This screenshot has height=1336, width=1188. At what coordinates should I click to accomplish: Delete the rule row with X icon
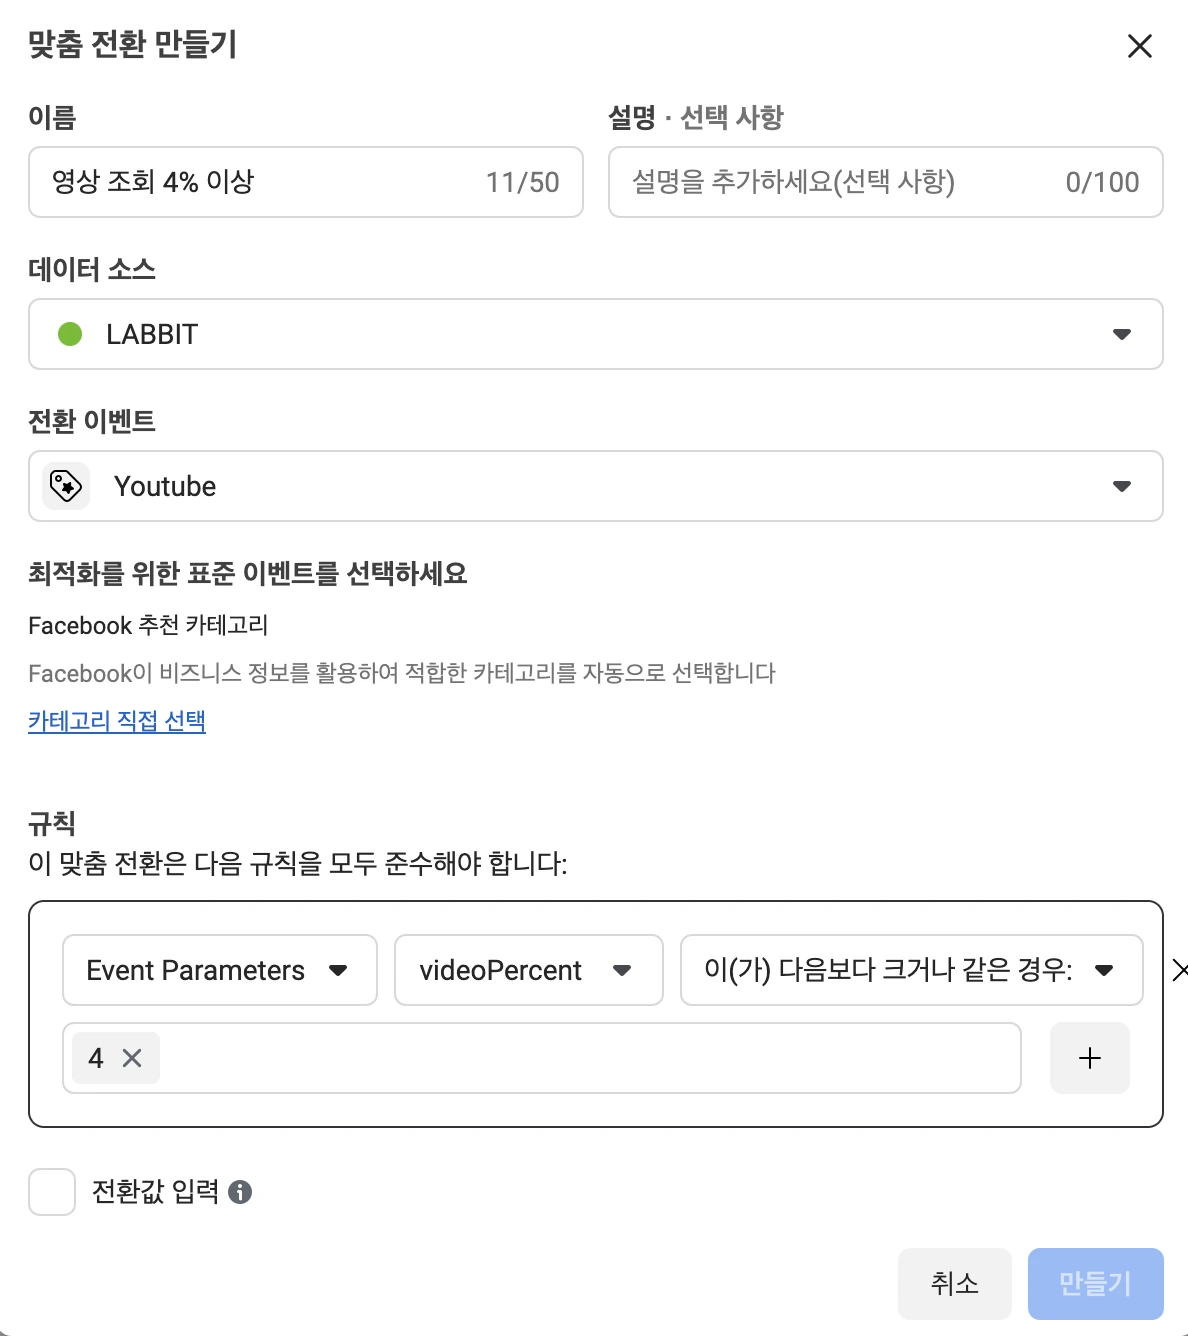(x=1179, y=970)
